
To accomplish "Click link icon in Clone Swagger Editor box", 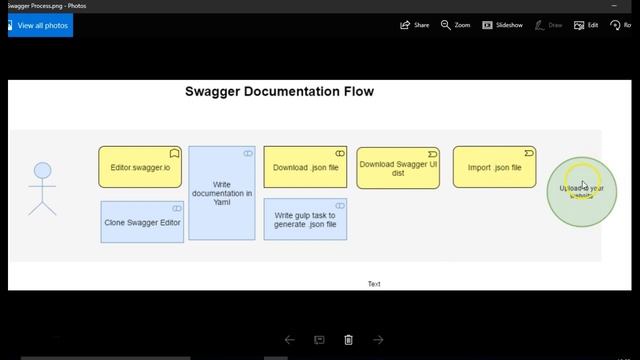I will pyautogui.click(x=176, y=208).
